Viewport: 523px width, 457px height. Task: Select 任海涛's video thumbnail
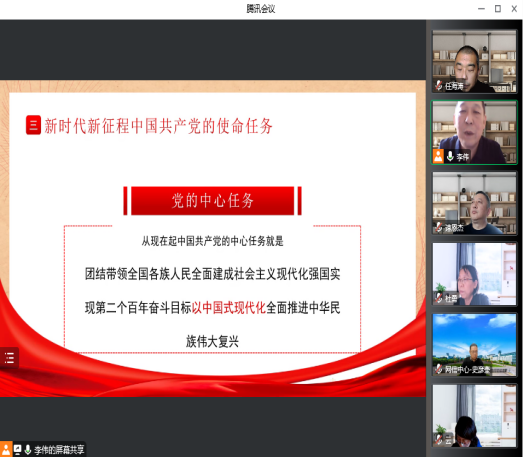click(x=474, y=61)
